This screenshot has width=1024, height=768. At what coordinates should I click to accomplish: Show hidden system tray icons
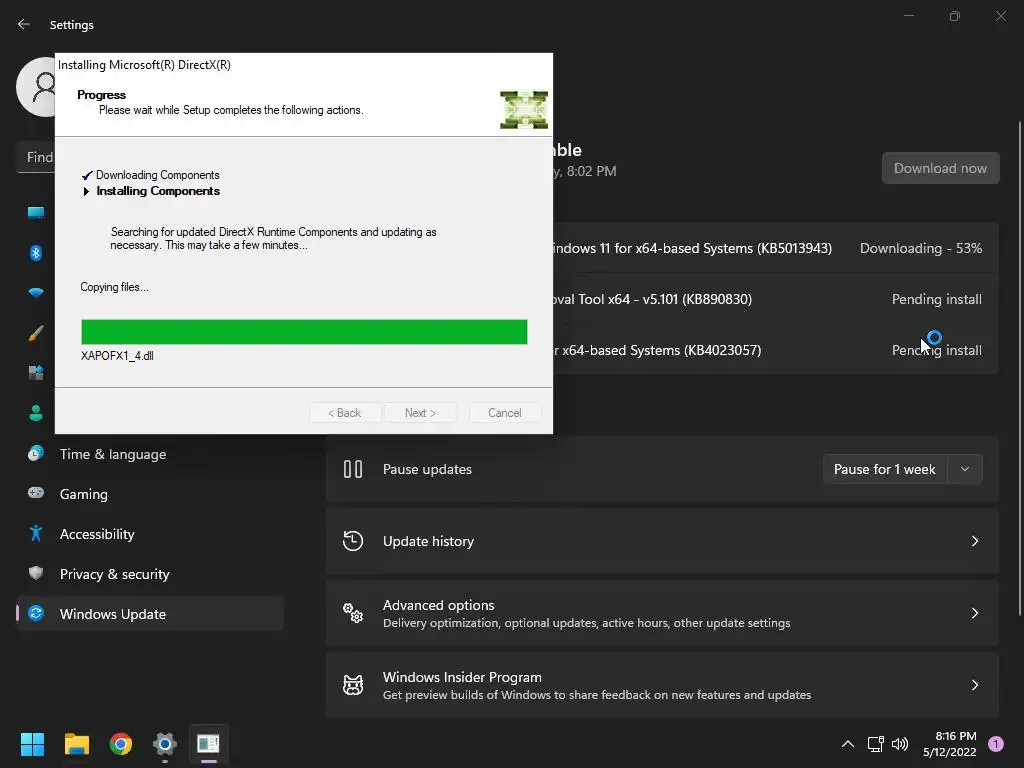point(848,743)
